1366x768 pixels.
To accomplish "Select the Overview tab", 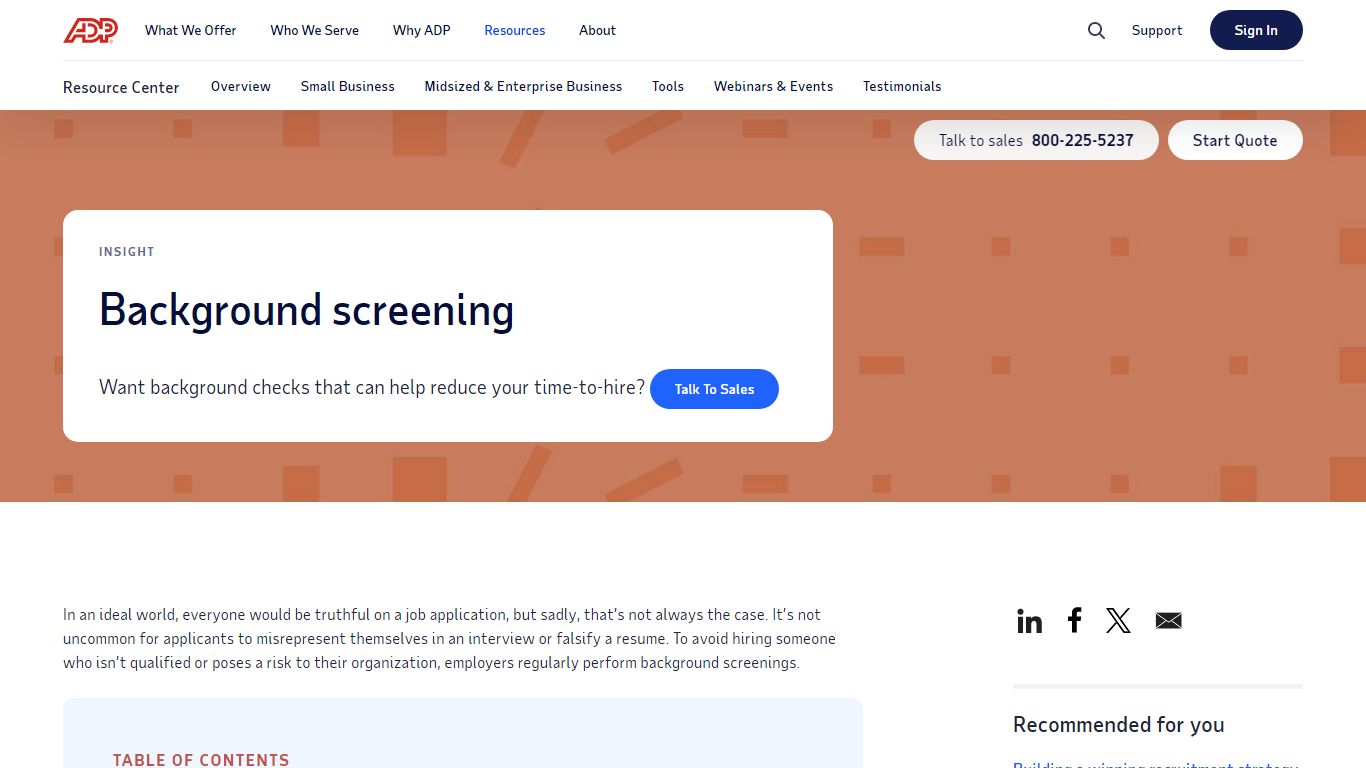I will (241, 86).
